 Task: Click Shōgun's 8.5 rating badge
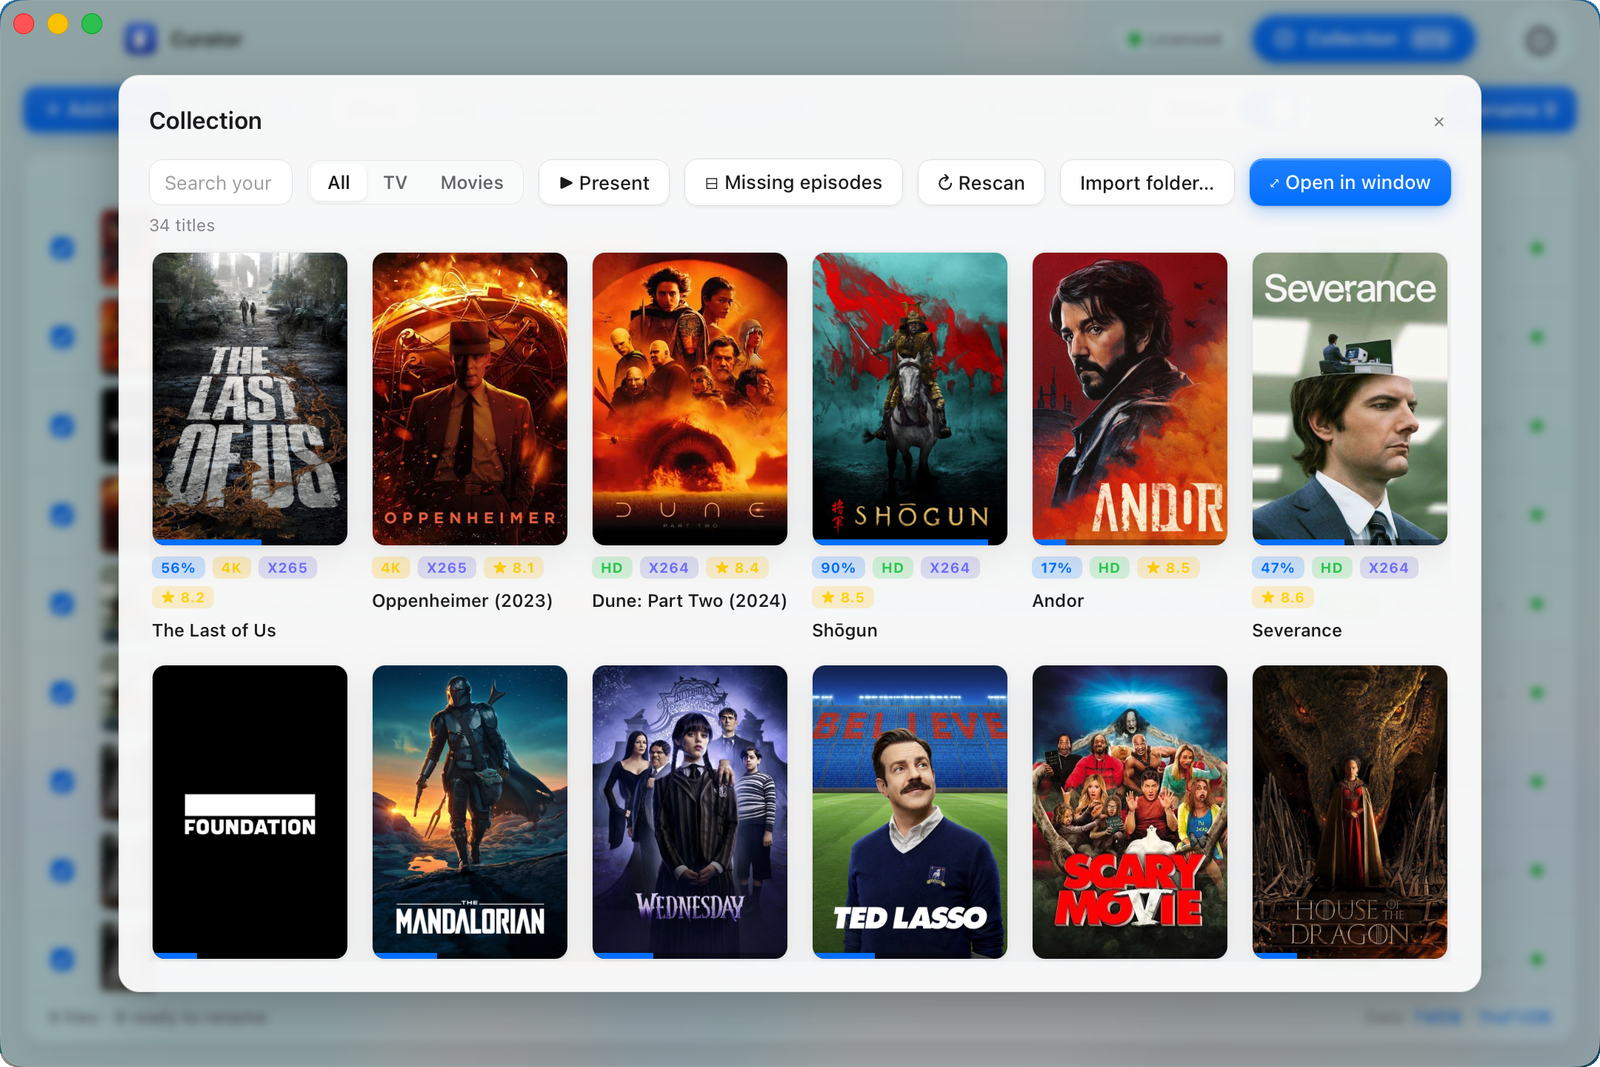pos(844,598)
